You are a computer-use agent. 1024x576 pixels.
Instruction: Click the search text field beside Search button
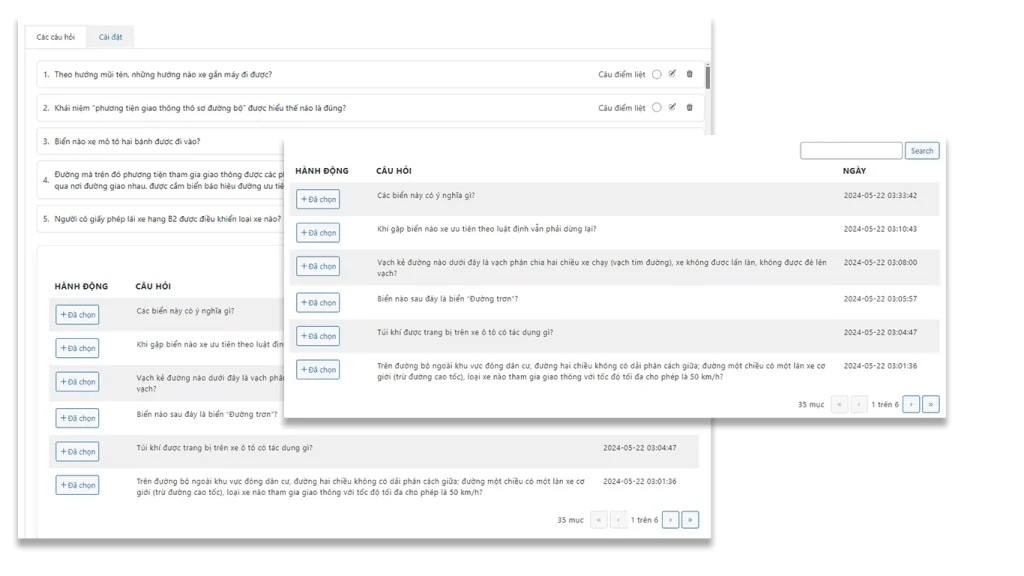click(851, 151)
